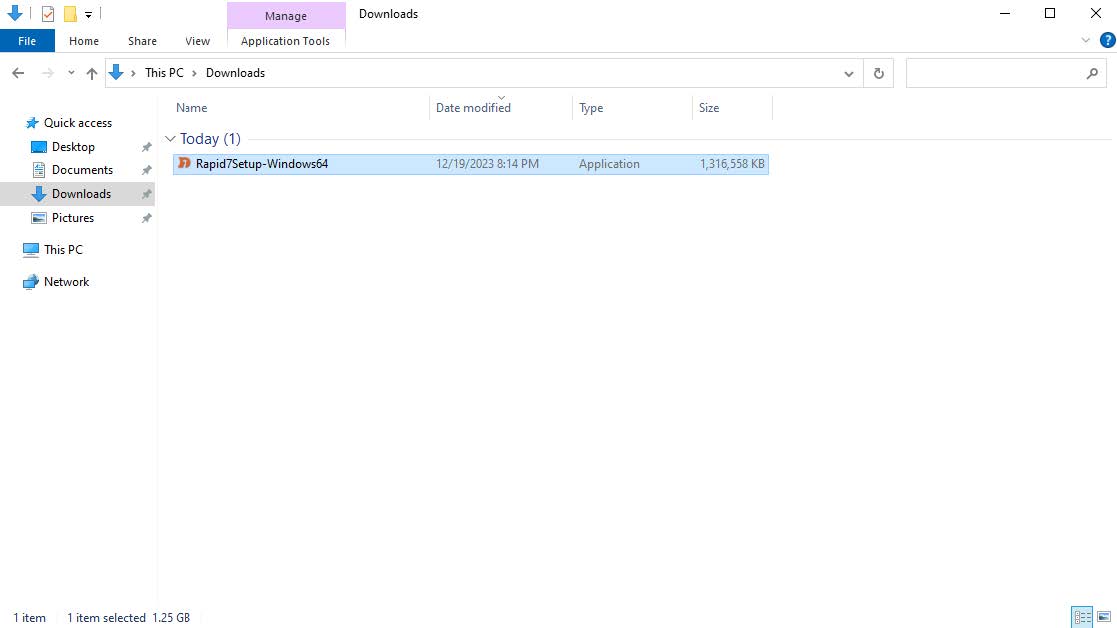
Task: Open Desktop in the navigation pane
Action: pos(73,147)
